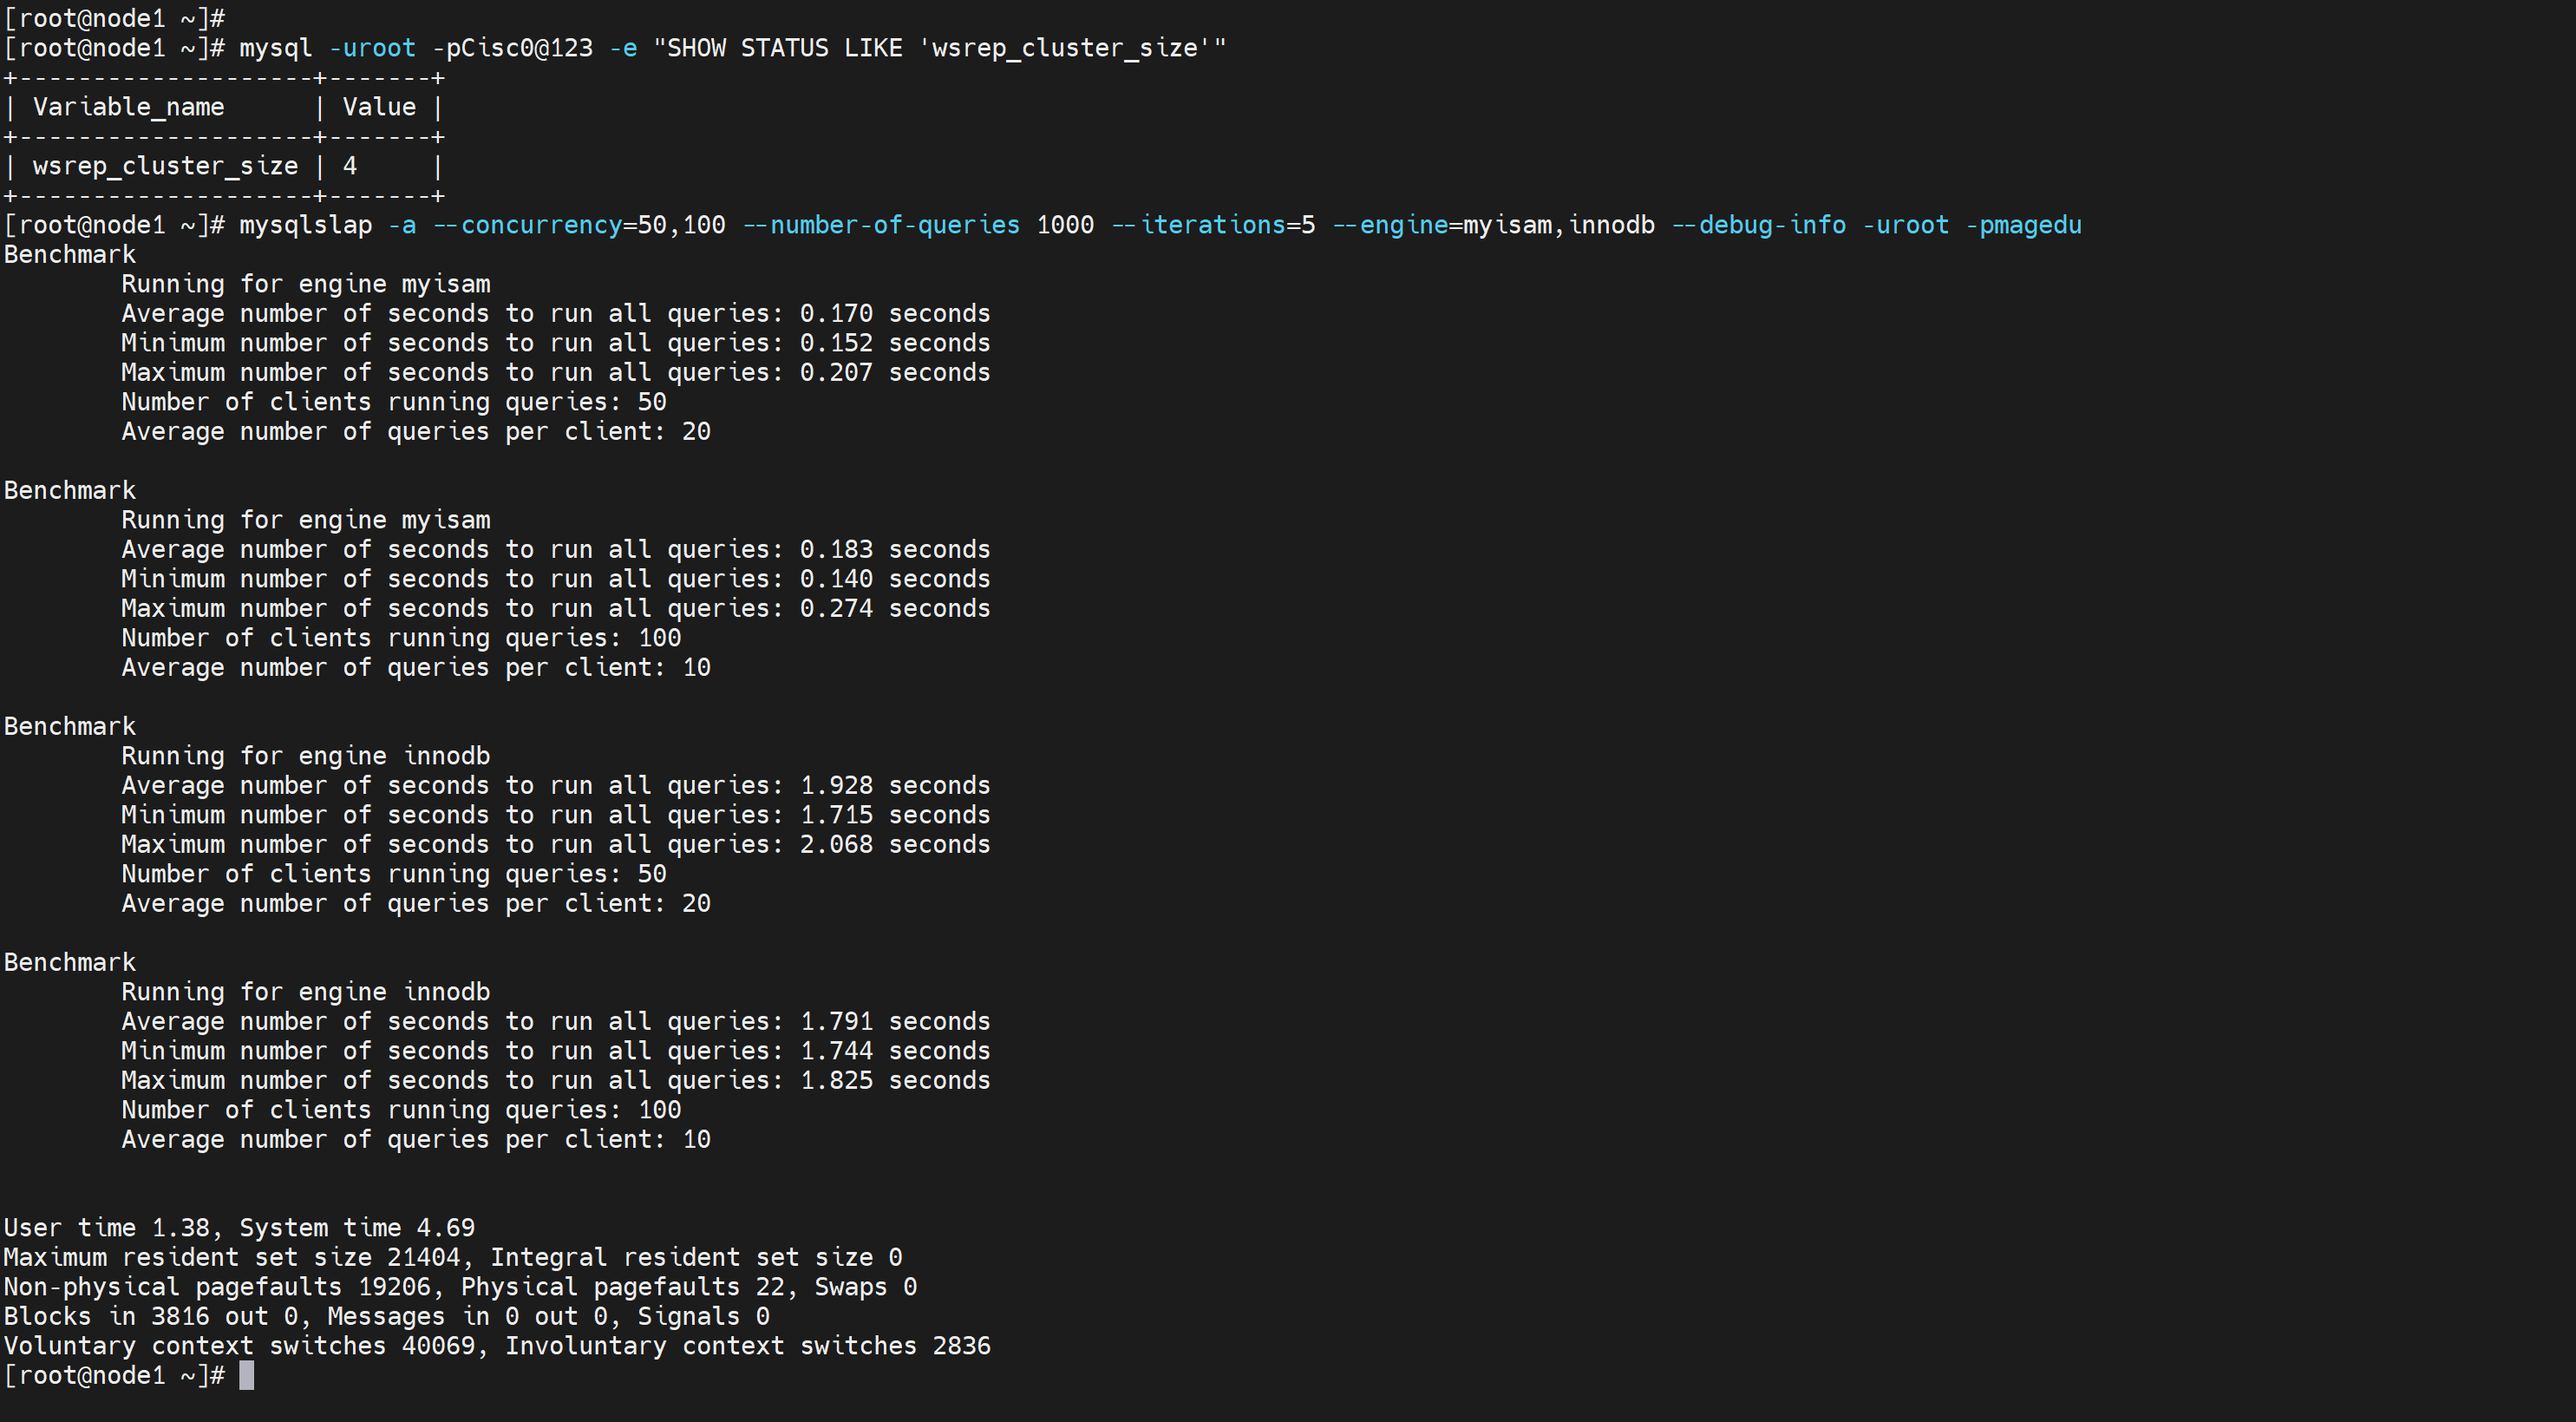Click the Value column header
Screen dimensions: 2576x1422
[379, 107]
